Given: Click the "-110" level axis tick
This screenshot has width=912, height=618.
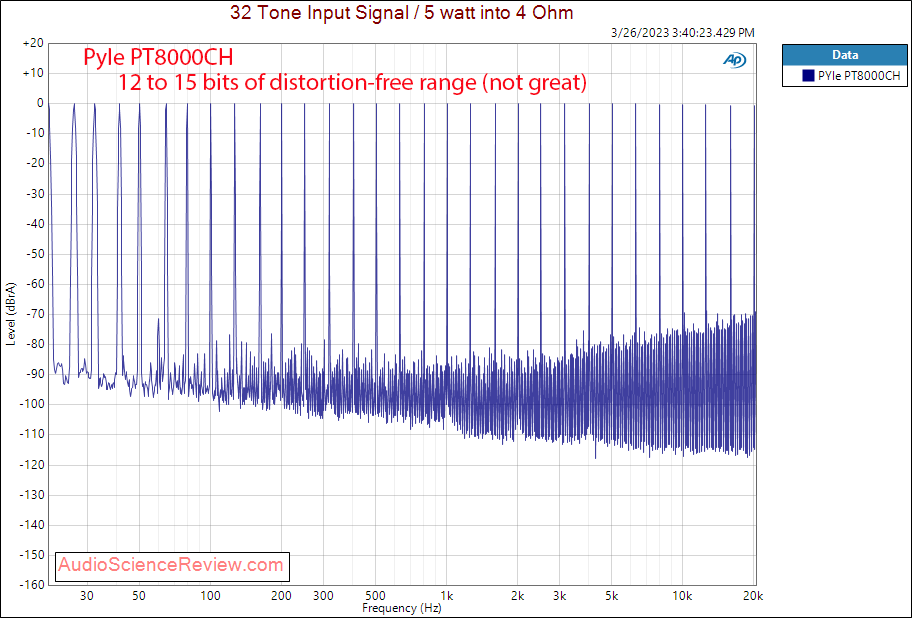Looking at the screenshot, I should (32, 434).
